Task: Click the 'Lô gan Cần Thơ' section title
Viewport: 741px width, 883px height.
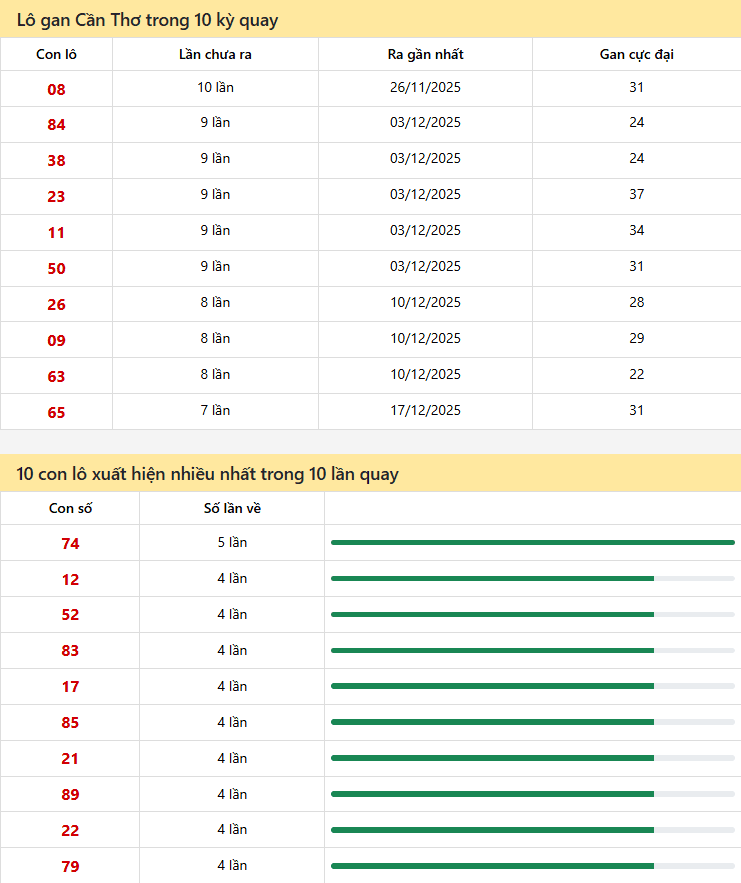Action: pyautogui.click(x=147, y=20)
